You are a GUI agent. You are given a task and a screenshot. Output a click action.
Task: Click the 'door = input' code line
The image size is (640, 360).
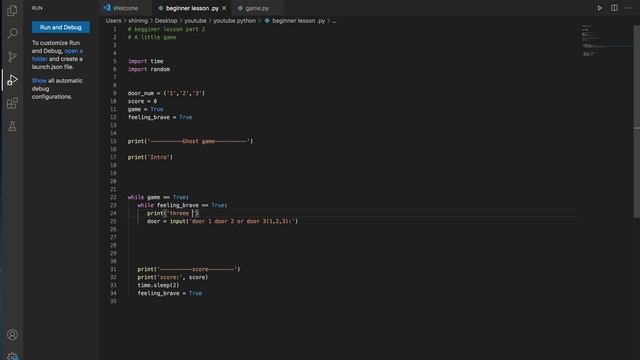(x=222, y=221)
